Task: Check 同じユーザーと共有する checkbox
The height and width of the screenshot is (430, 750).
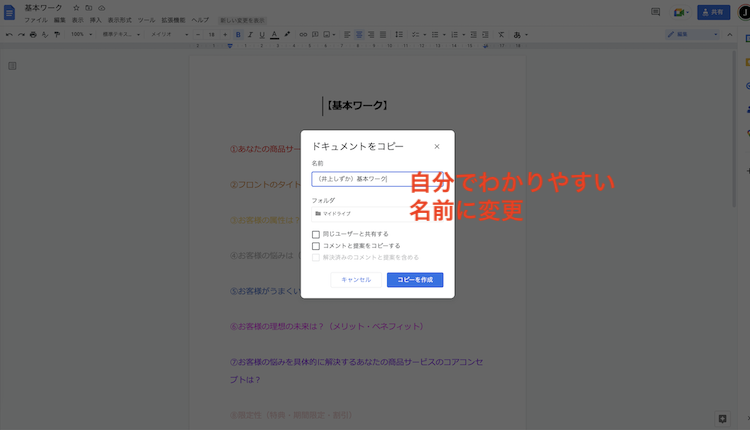Action: point(316,234)
